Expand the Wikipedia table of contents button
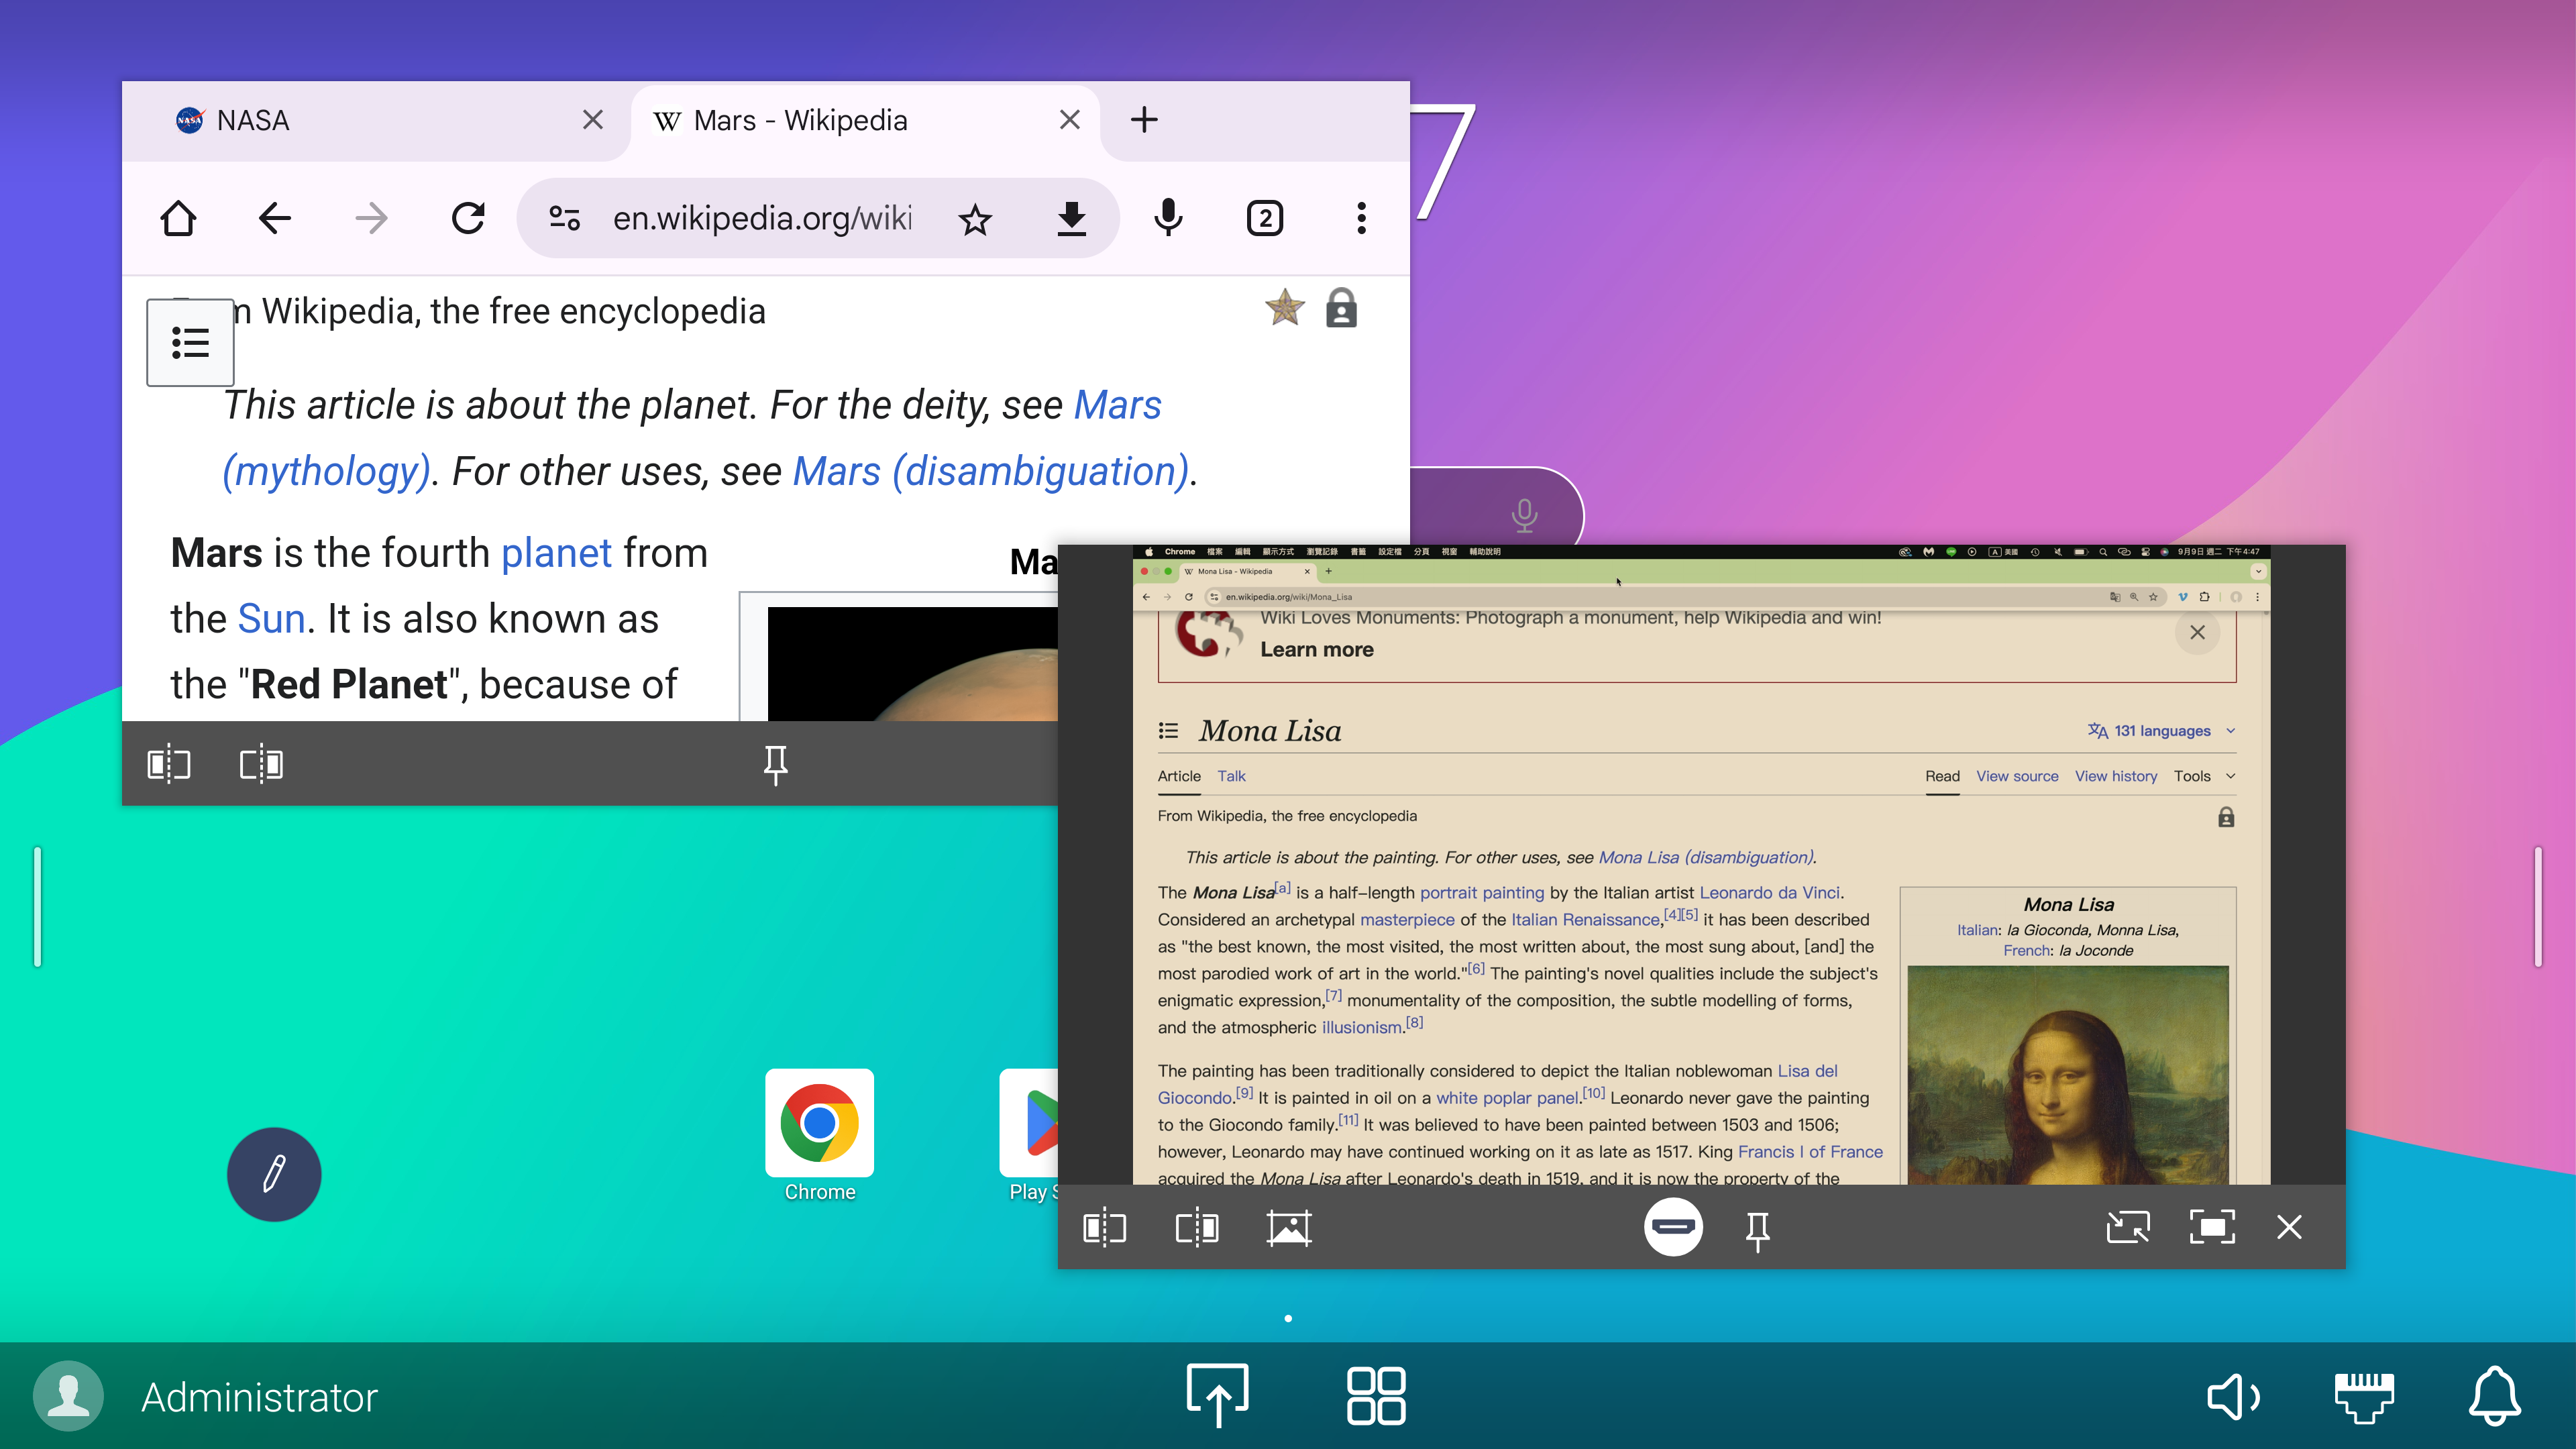Image resolution: width=2576 pixels, height=1449 pixels. tap(190, 342)
